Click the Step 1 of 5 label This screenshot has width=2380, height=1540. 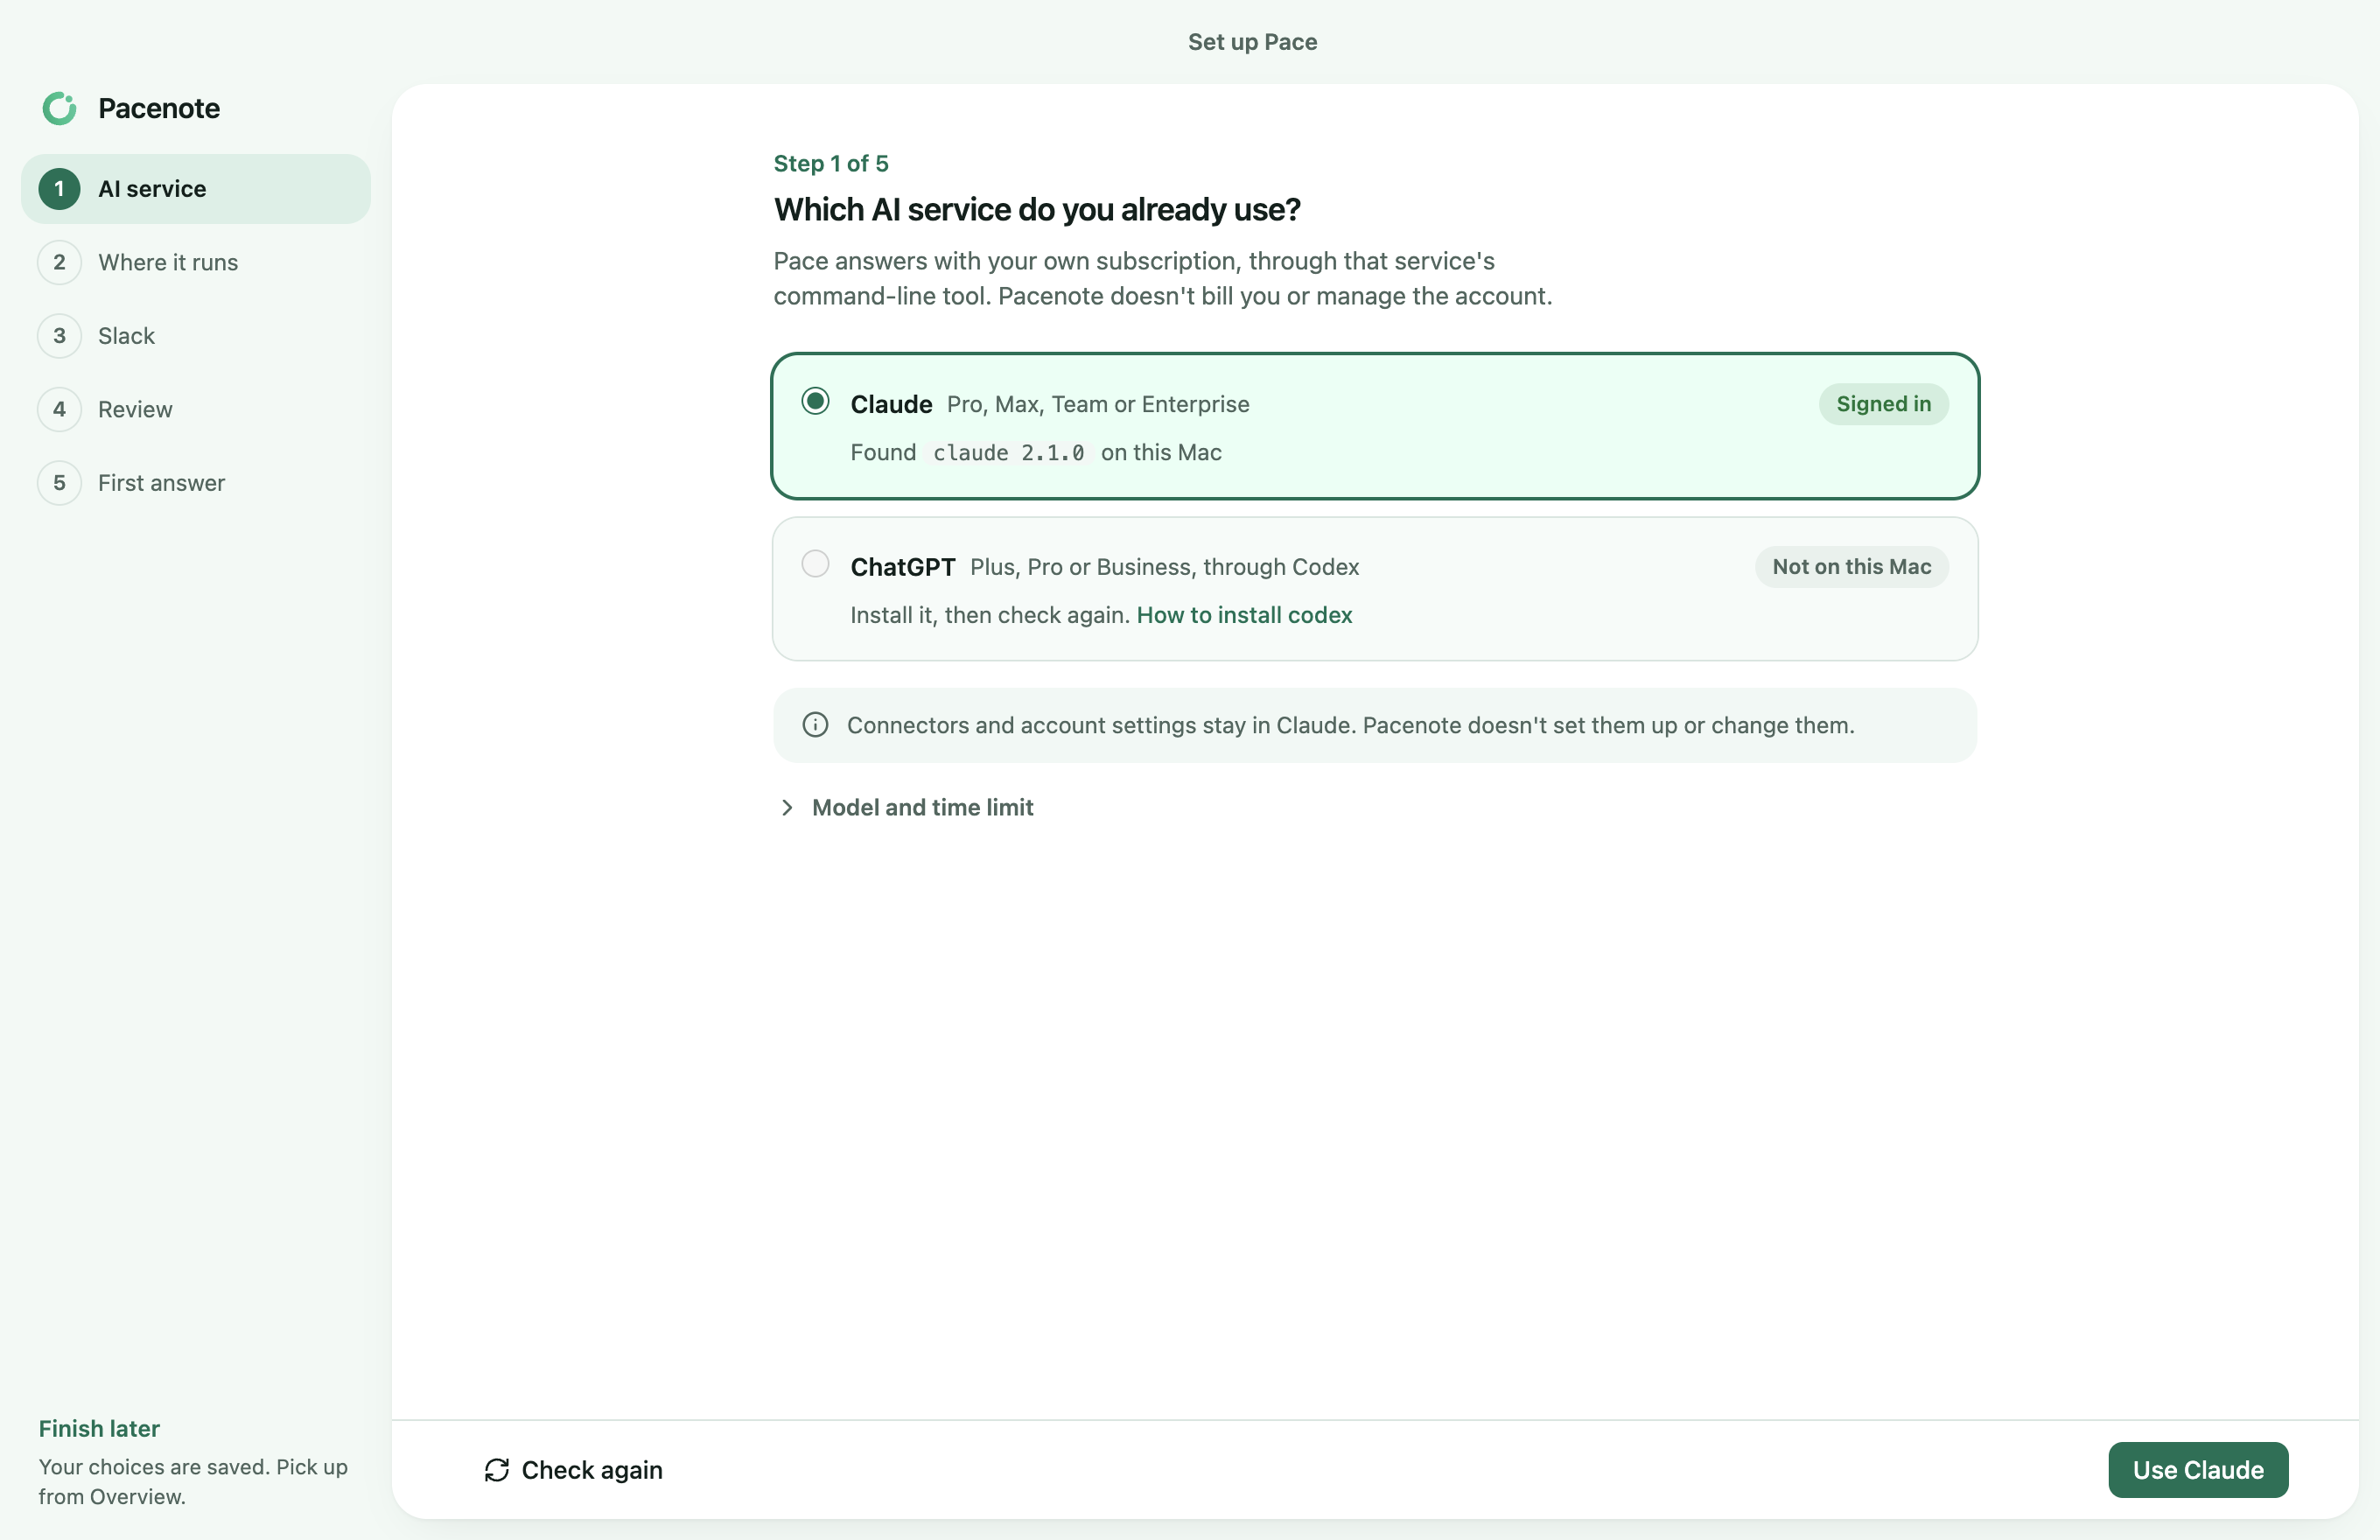point(831,163)
